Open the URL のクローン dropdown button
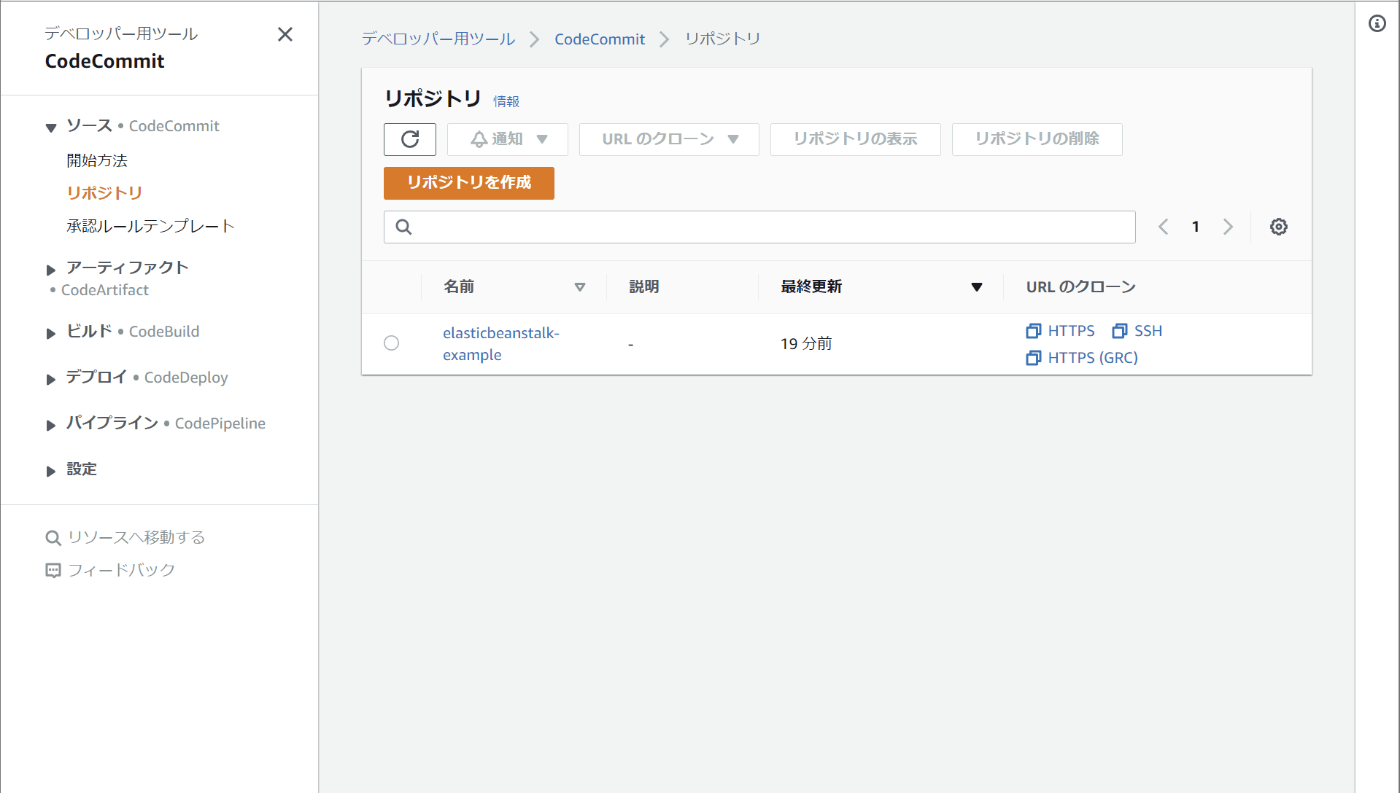The image size is (1400, 793). click(x=669, y=139)
